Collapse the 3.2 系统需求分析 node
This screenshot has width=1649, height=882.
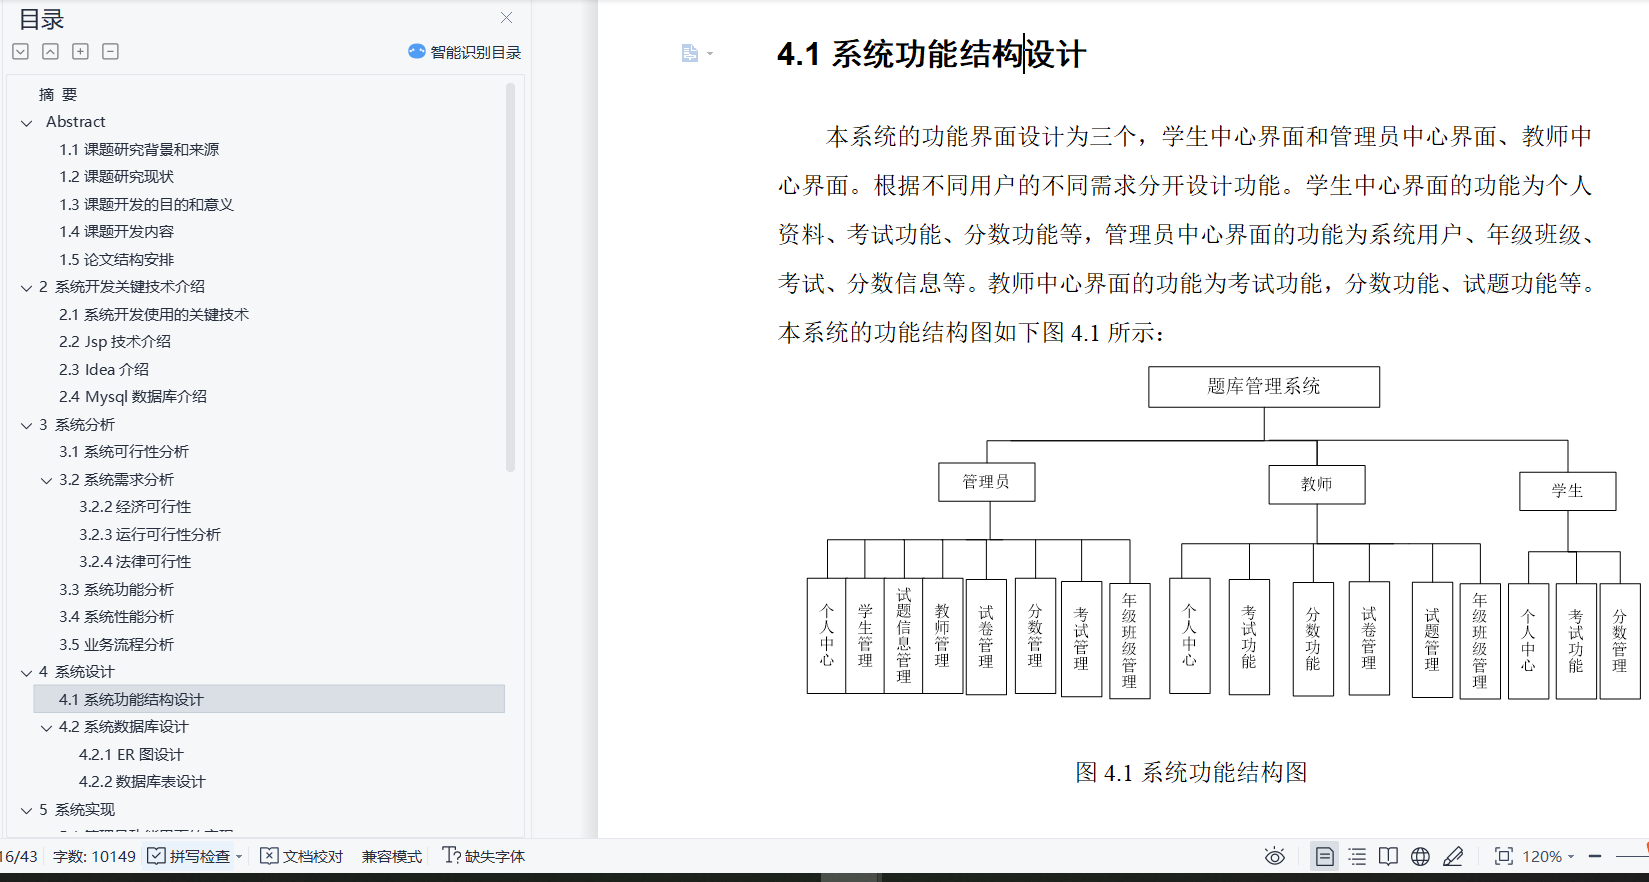tap(46, 481)
